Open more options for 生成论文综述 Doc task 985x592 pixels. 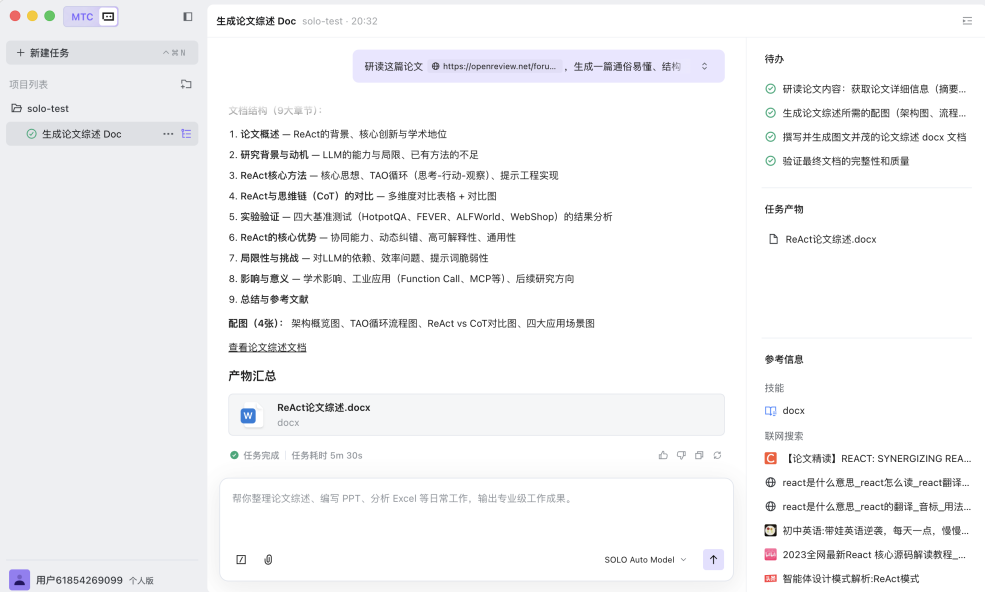pyautogui.click(x=168, y=134)
